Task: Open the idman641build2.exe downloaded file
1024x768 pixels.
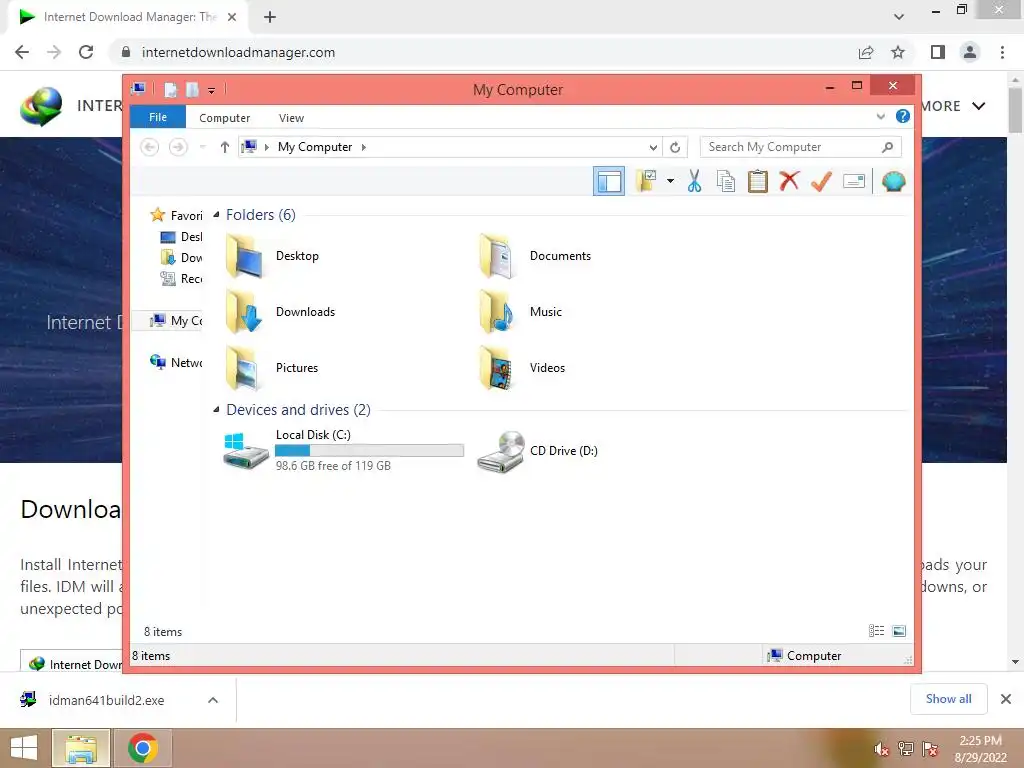Action: (104, 700)
